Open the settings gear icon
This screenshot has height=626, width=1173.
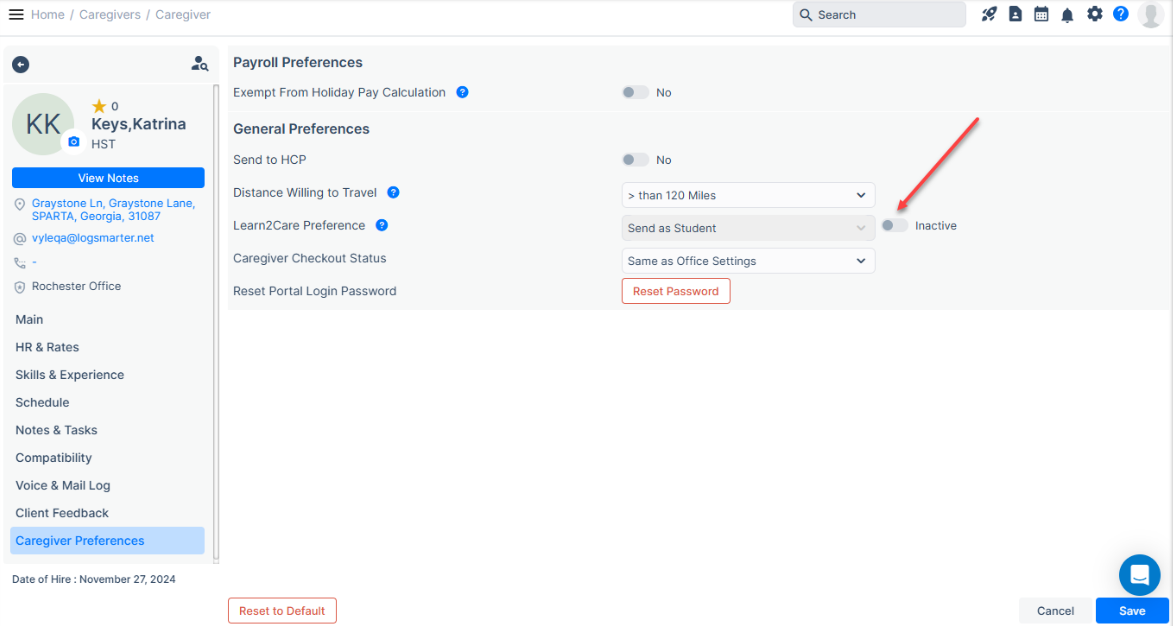(x=1094, y=14)
